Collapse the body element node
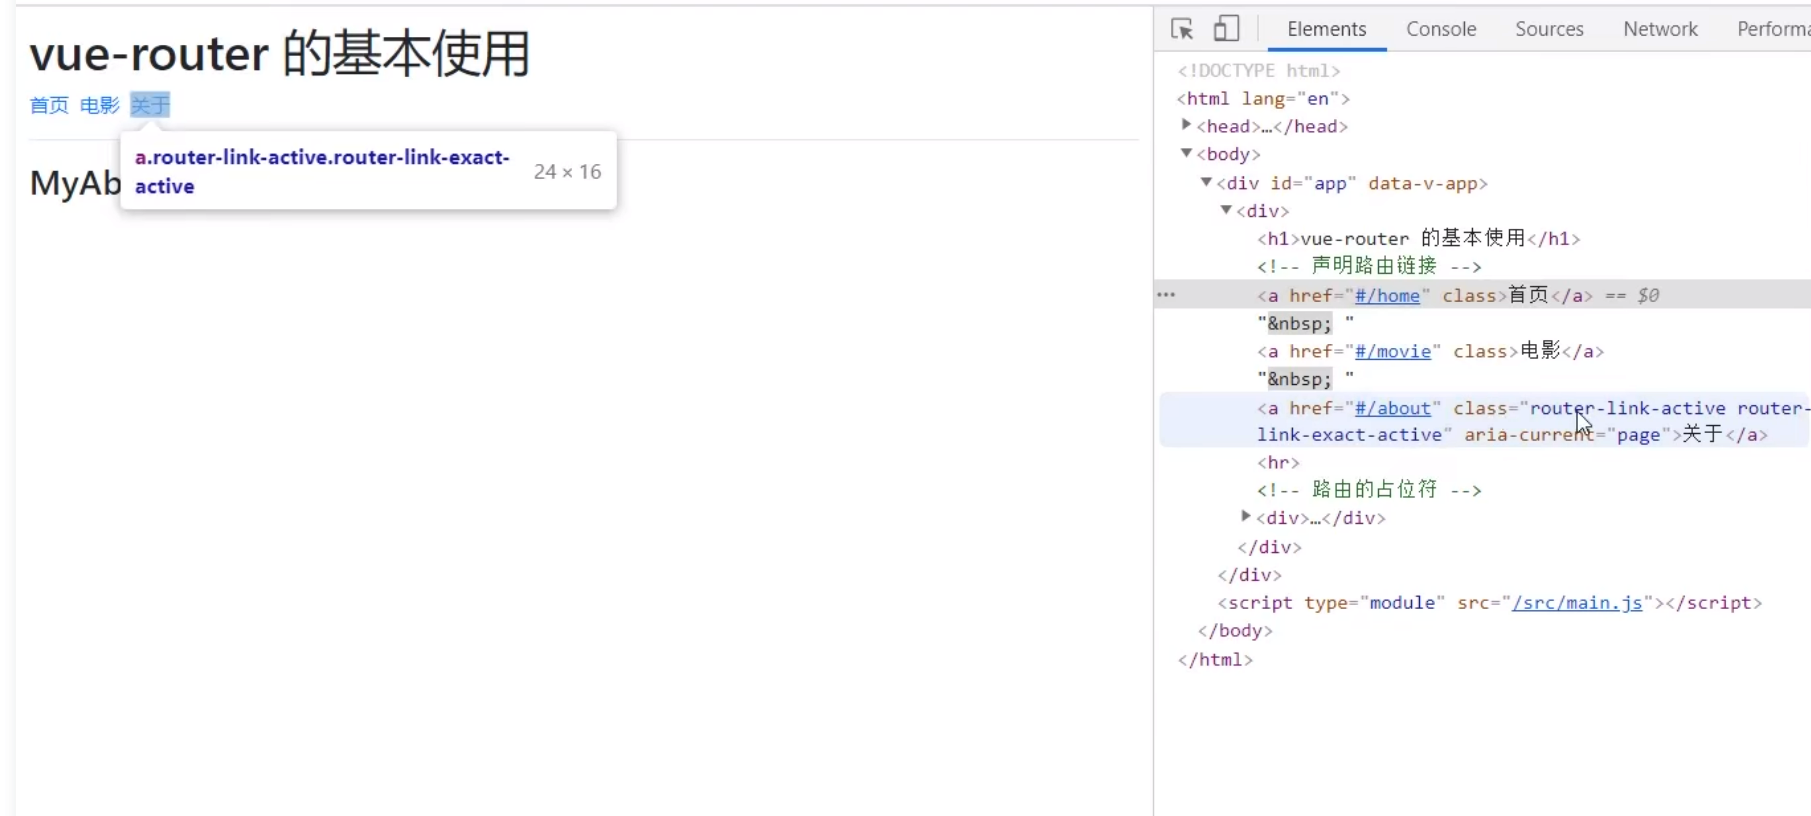Image resolution: width=1811 pixels, height=816 pixels. [1186, 153]
